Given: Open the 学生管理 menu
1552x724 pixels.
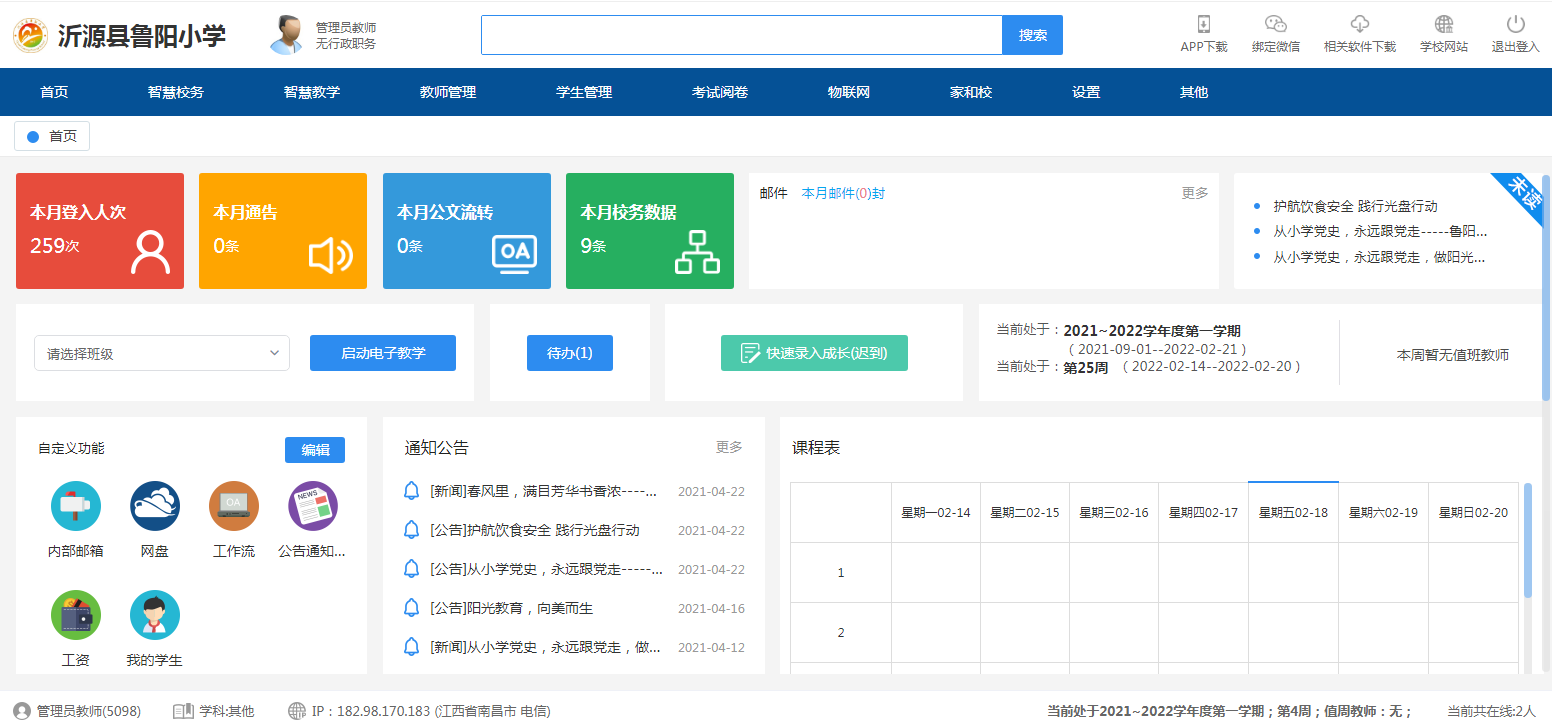Looking at the screenshot, I should 584,92.
